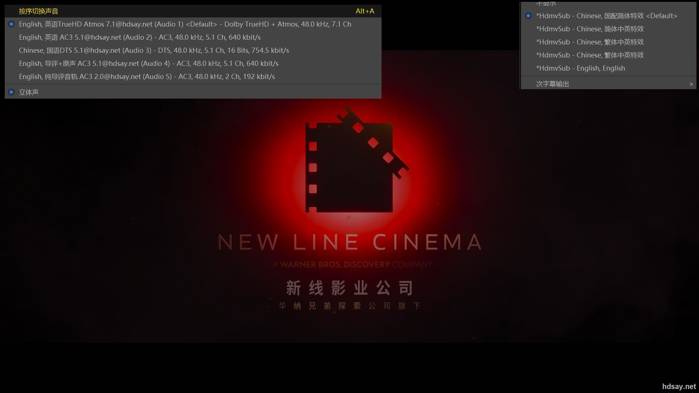
Task: Click the blue bullet next to 立体声
Action: click(11, 92)
